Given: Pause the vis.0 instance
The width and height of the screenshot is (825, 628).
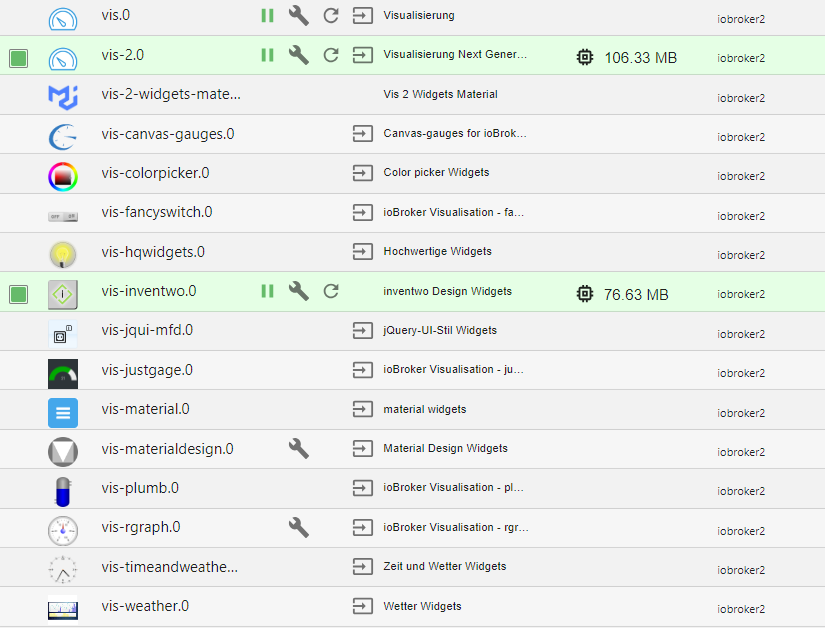Looking at the screenshot, I should click(x=267, y=15).
